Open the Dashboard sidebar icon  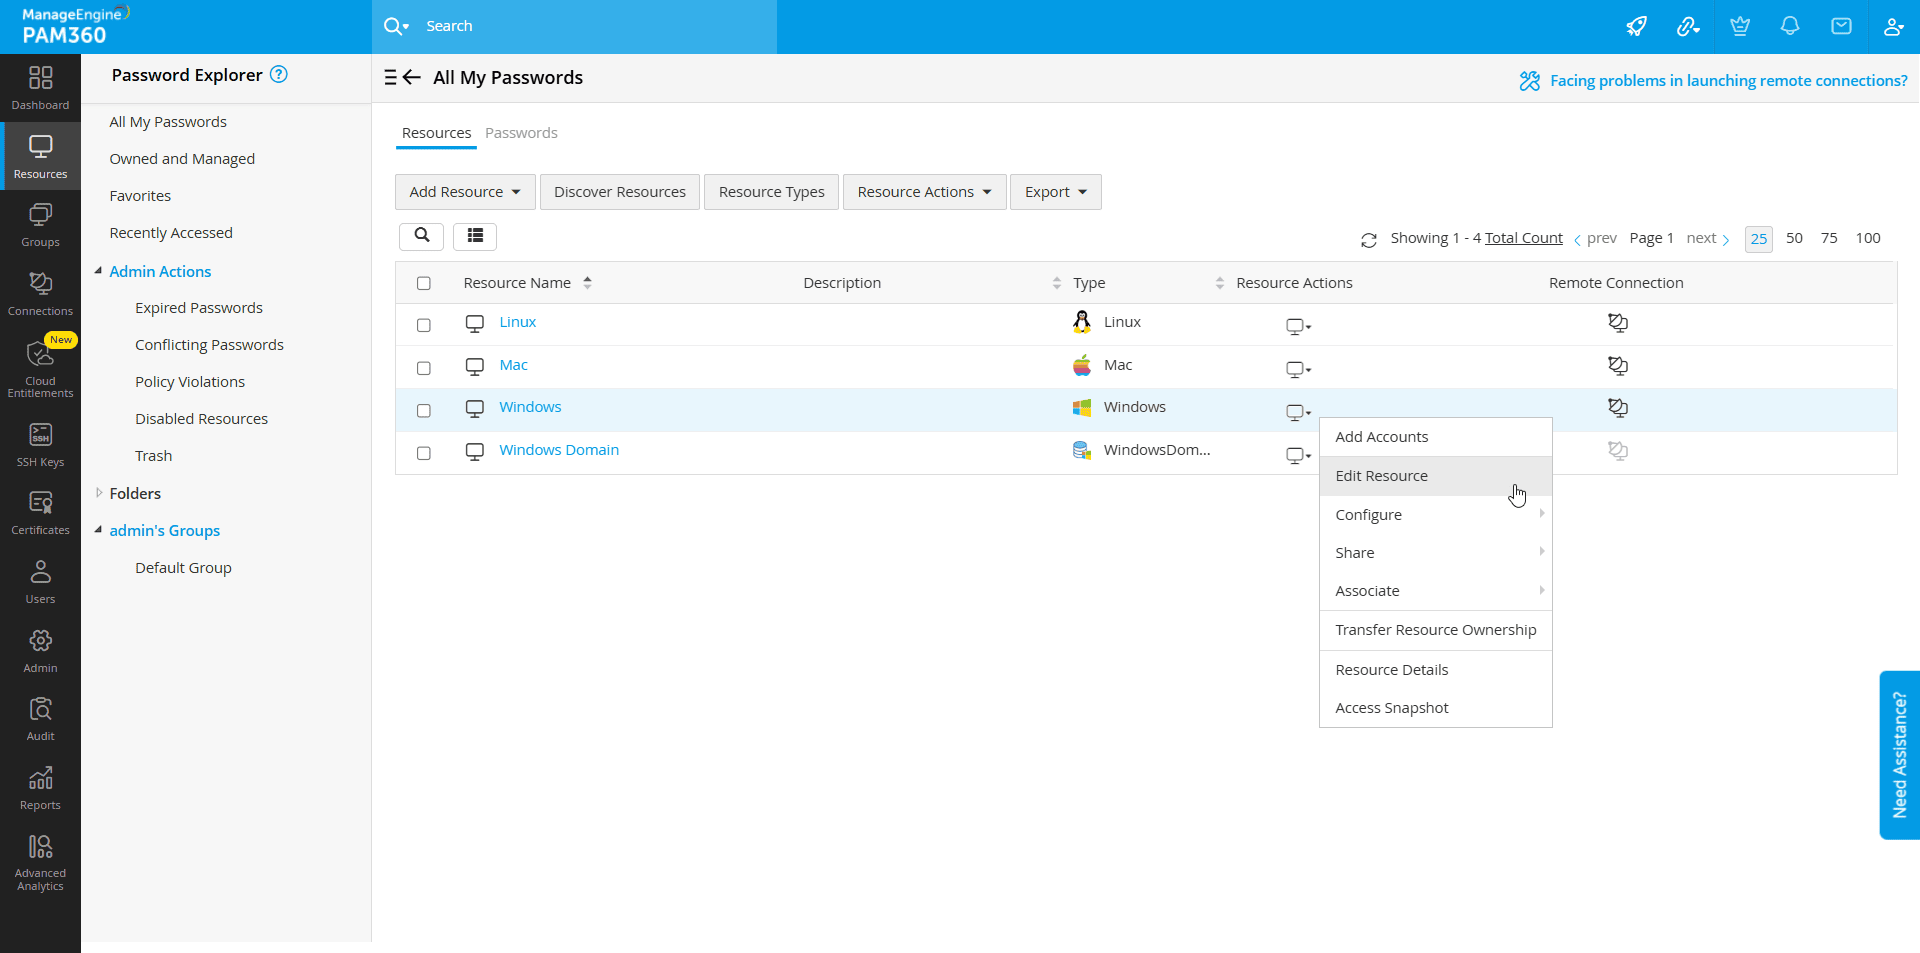(x=40, y=88)
